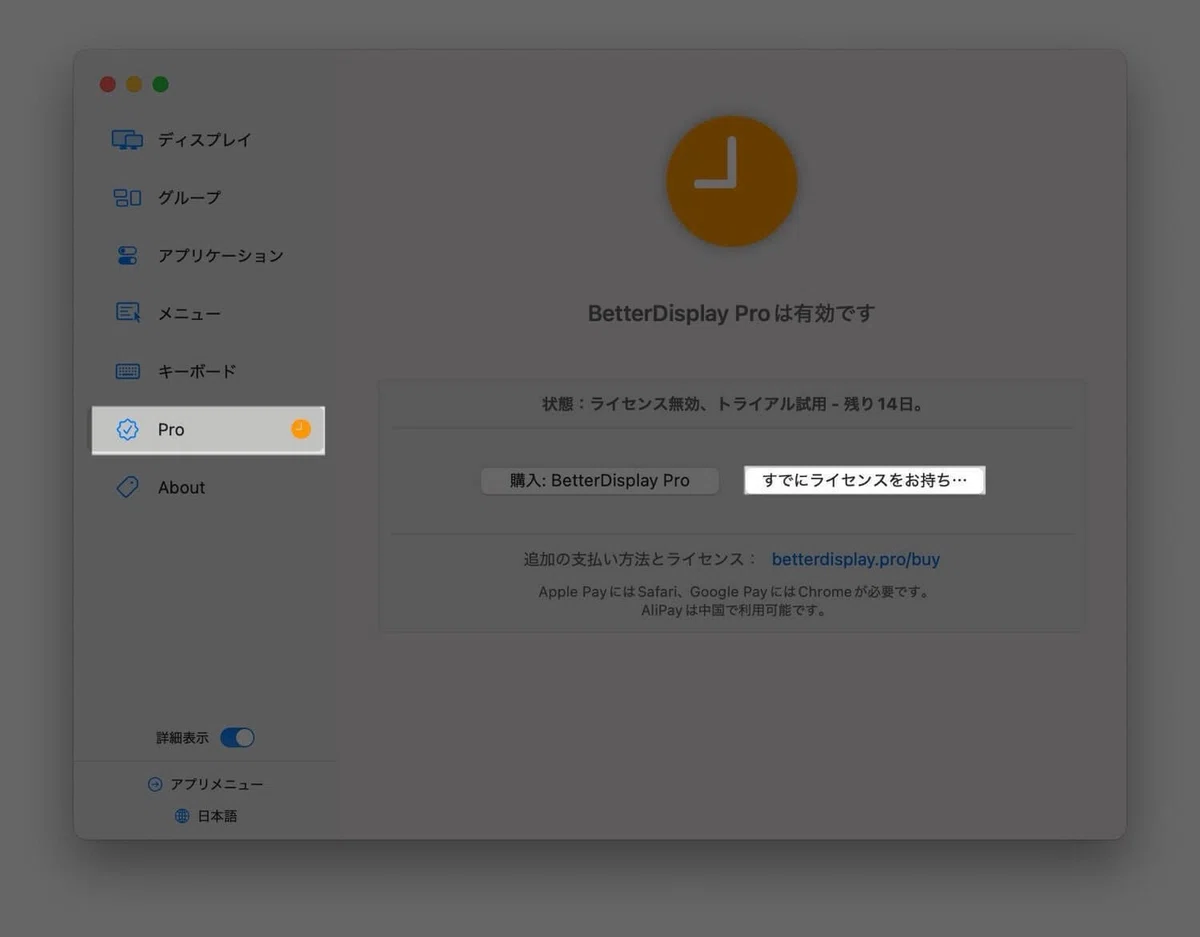The height and width of the screenshot is (937, 1200).
Task: Minimize window with the yellow button
Action: coord(134,85)
